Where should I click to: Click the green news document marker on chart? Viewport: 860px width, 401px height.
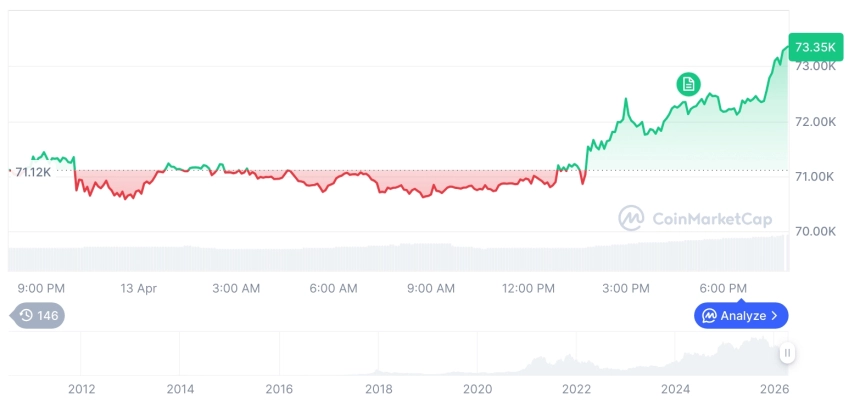(x=687, y=84)
